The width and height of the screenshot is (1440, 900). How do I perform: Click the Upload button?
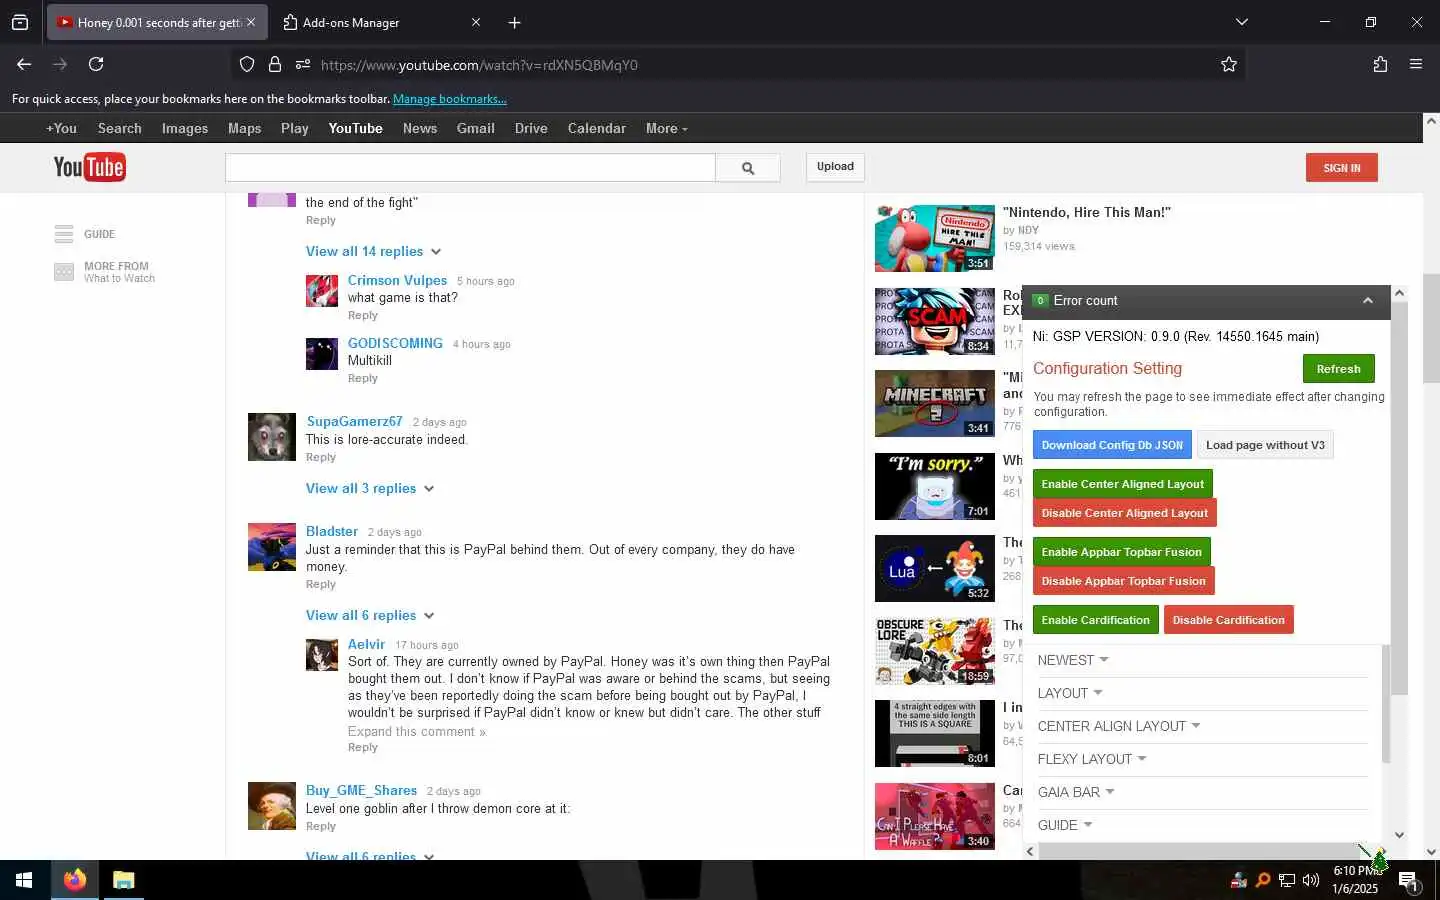coord(835,167)
